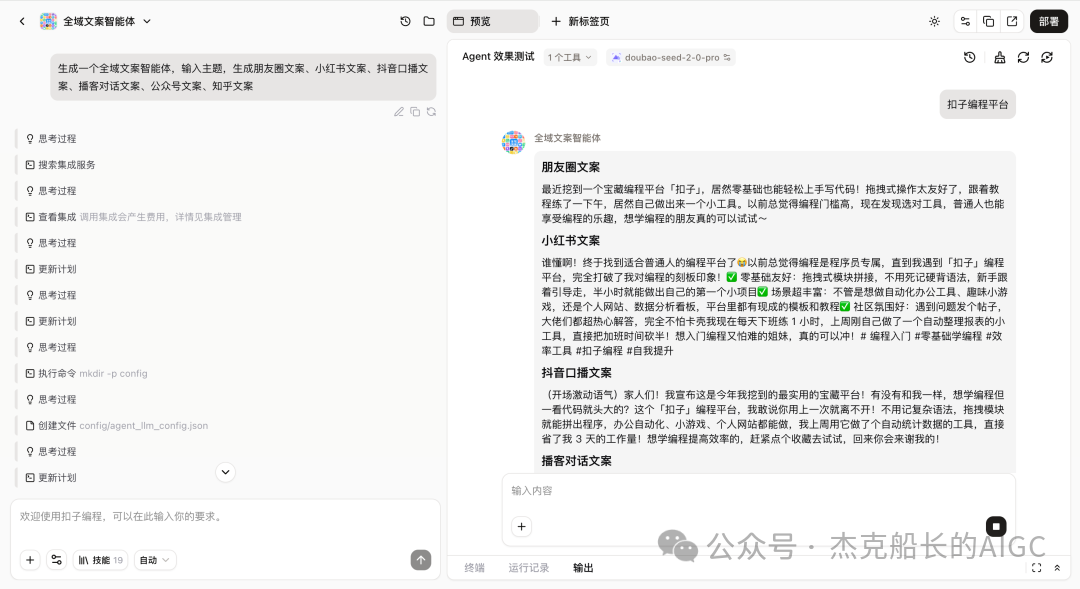Toggle the sun theme icon

tap(934, 21)
